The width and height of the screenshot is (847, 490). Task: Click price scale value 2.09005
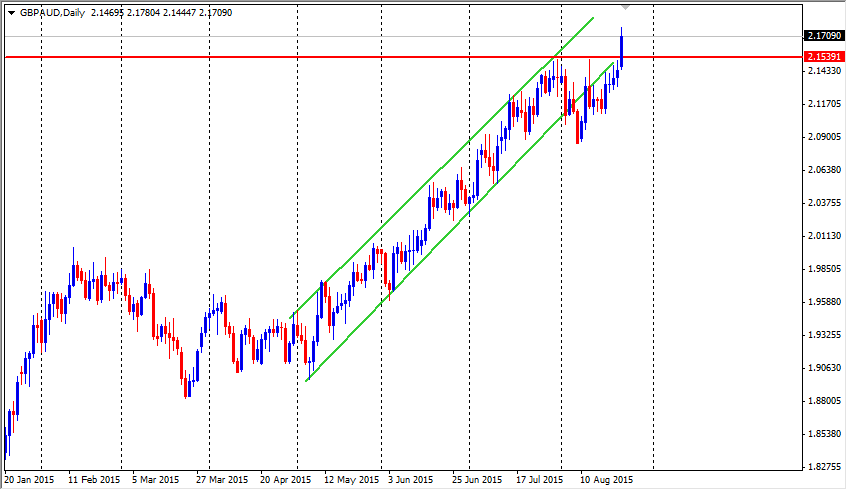[824, 137]
